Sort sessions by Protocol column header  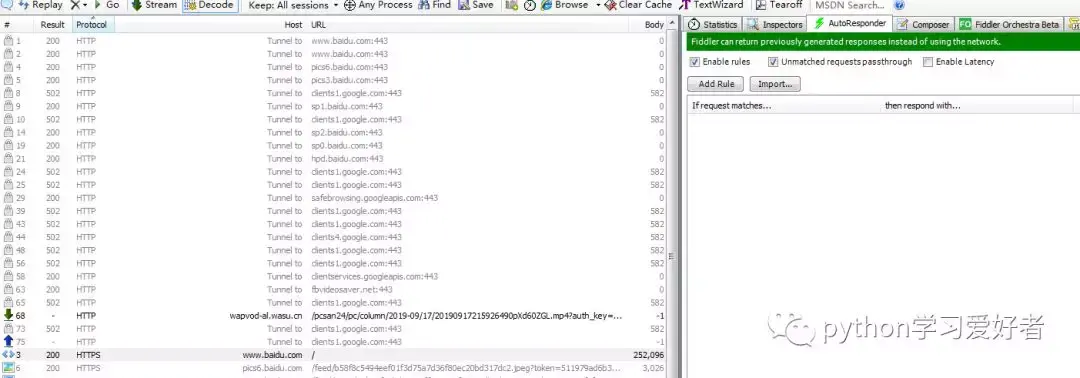click(93, 24)
